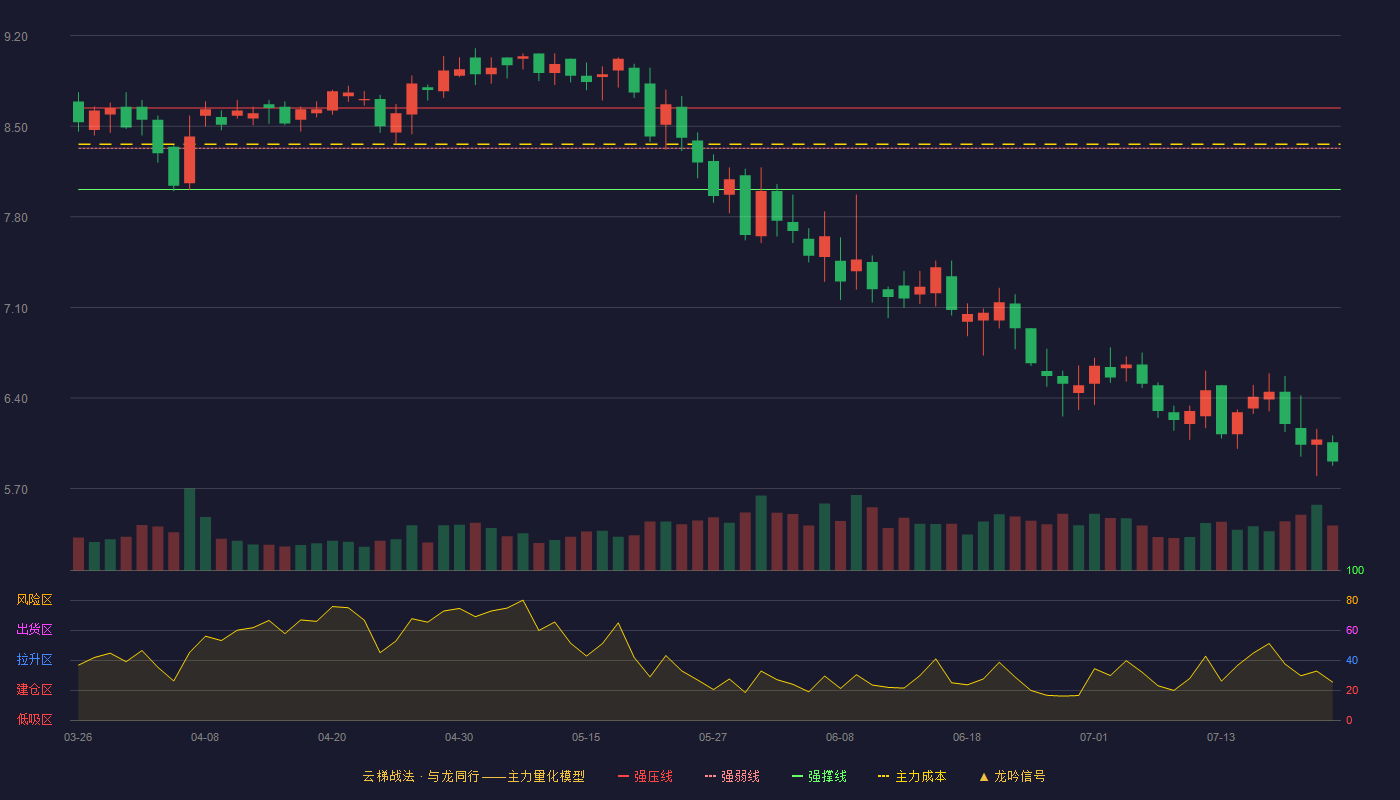Select the 风险区 zone label
The image size is (1400, 800).
pos(34,600)
